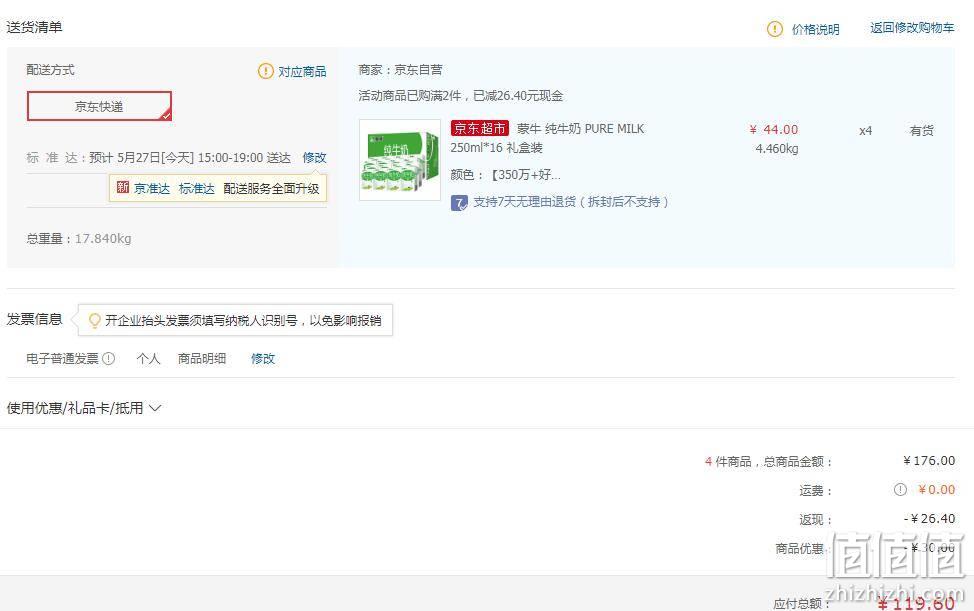Viewport: 974px width, 611px height.
Task: Click the 支持7天无理由退货 text
Action: 571,202
